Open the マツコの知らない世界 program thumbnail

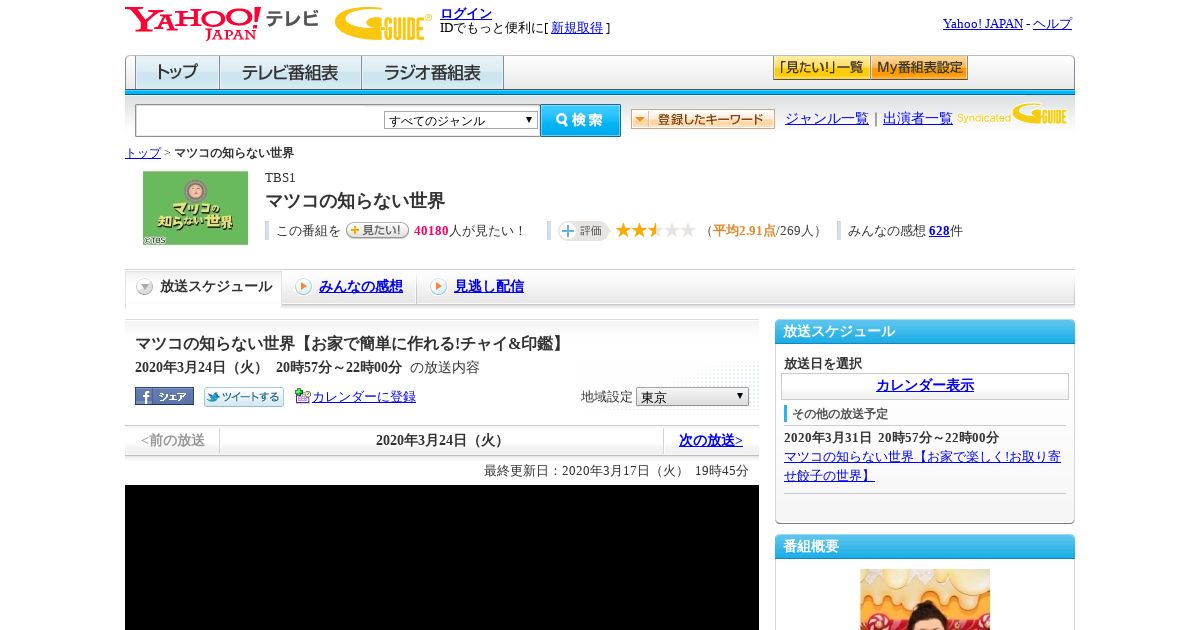(195, 208)
